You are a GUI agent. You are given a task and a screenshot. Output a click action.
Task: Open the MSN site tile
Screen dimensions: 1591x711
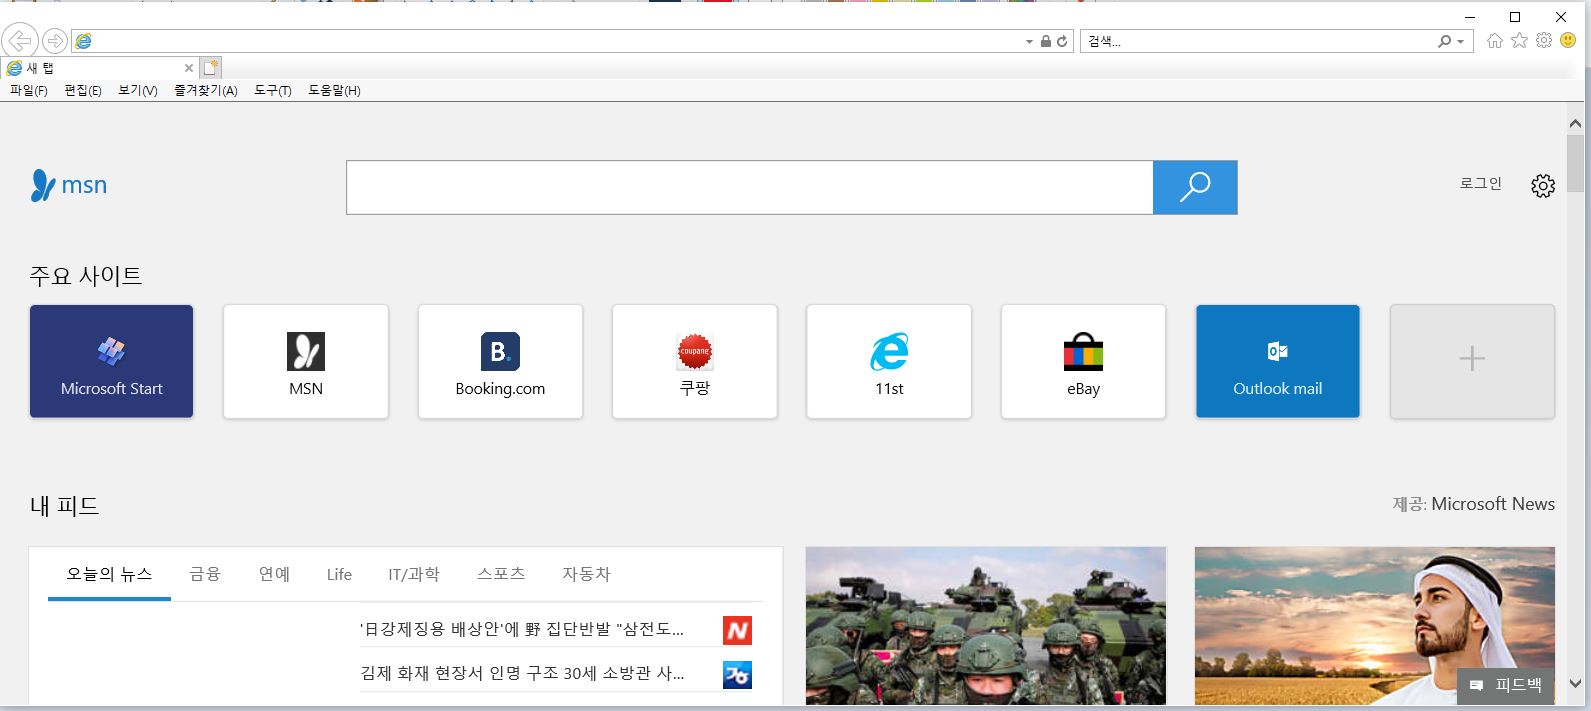click(x=306, y=361)
